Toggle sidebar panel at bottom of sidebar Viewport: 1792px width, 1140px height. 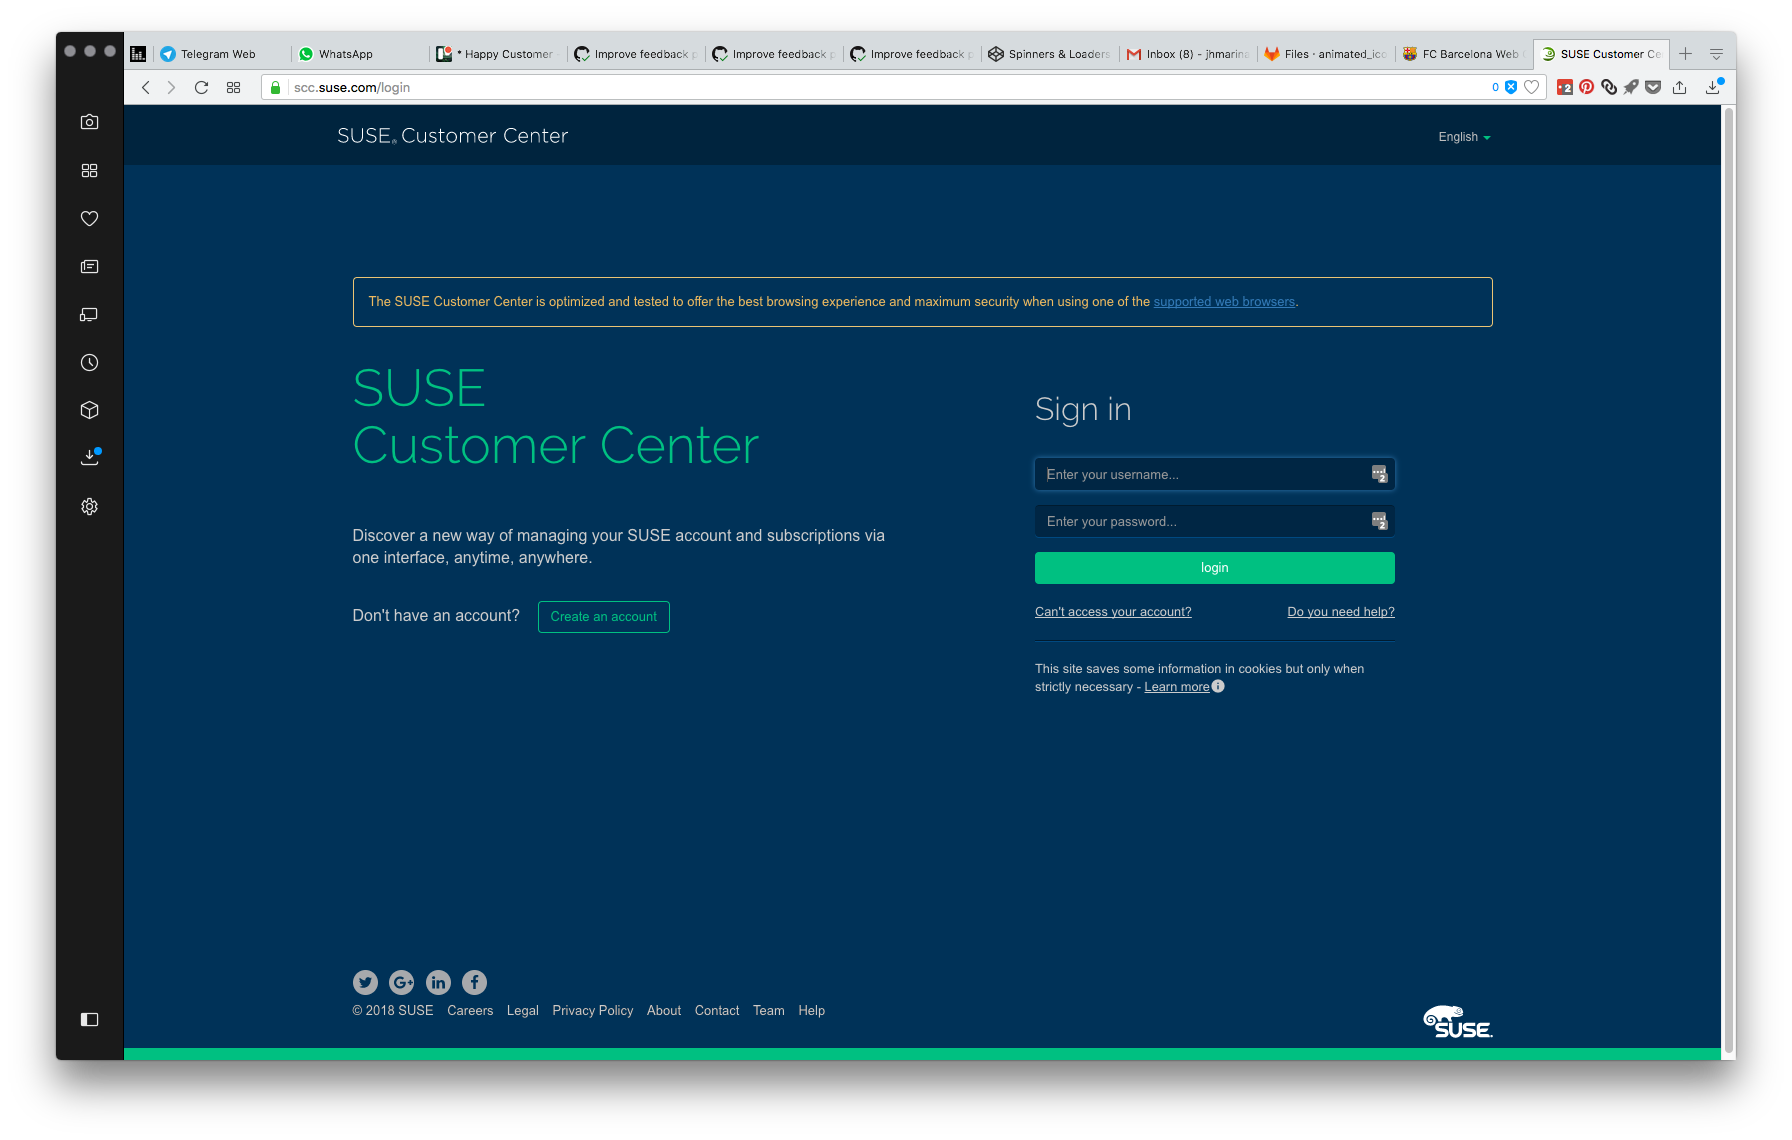click(x=89, y=1019)
